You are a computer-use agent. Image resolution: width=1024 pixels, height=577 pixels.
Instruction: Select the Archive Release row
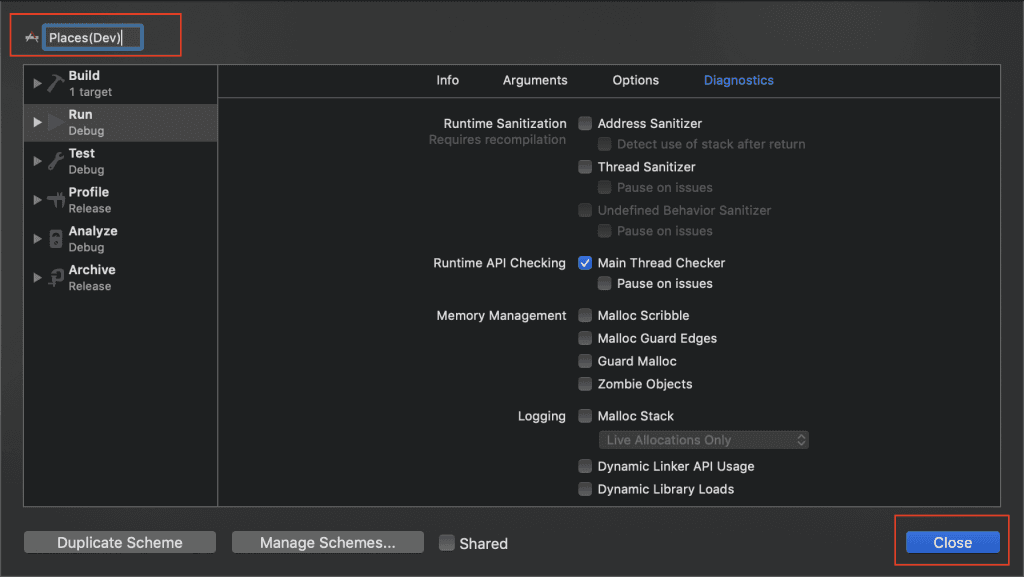tap(121, 277)
